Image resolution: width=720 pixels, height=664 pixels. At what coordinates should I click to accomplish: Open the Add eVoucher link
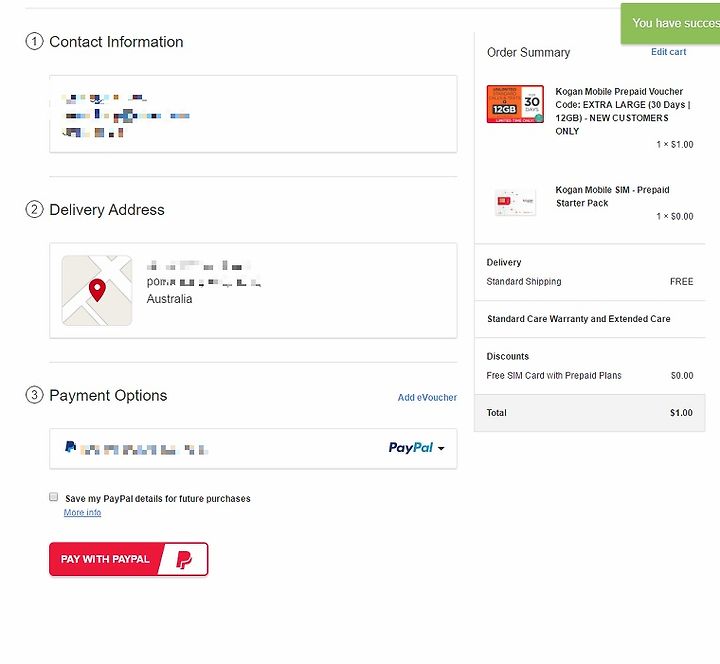click(x=427, y=398)
